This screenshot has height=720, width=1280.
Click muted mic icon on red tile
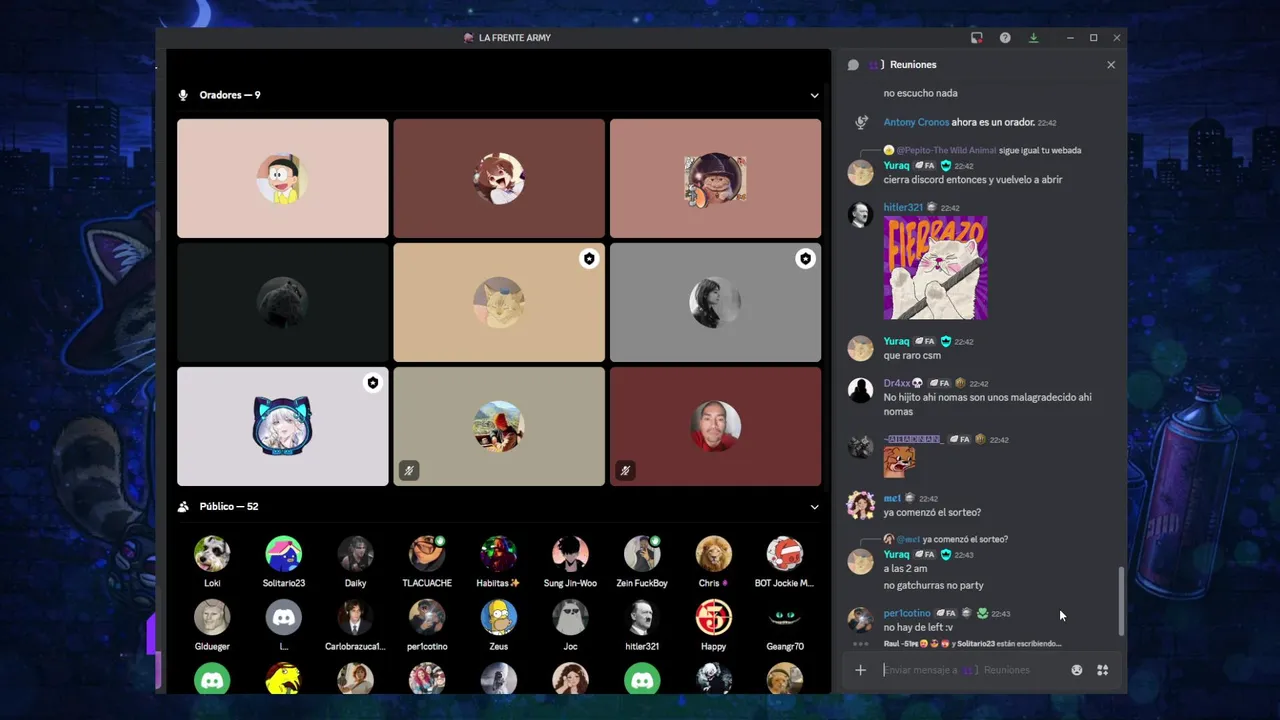tap(625, 470)
